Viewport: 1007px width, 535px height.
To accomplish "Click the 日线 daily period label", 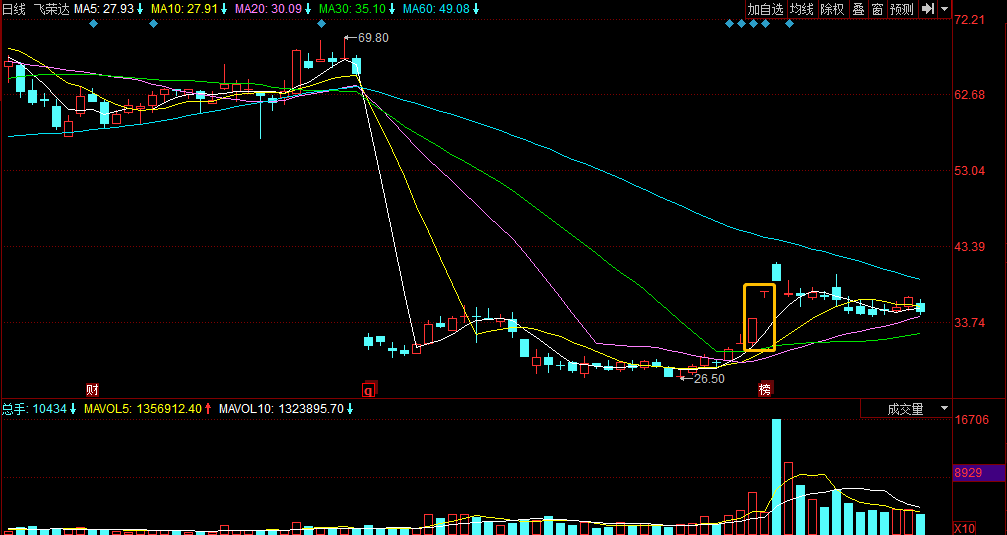I will point(13,9).
